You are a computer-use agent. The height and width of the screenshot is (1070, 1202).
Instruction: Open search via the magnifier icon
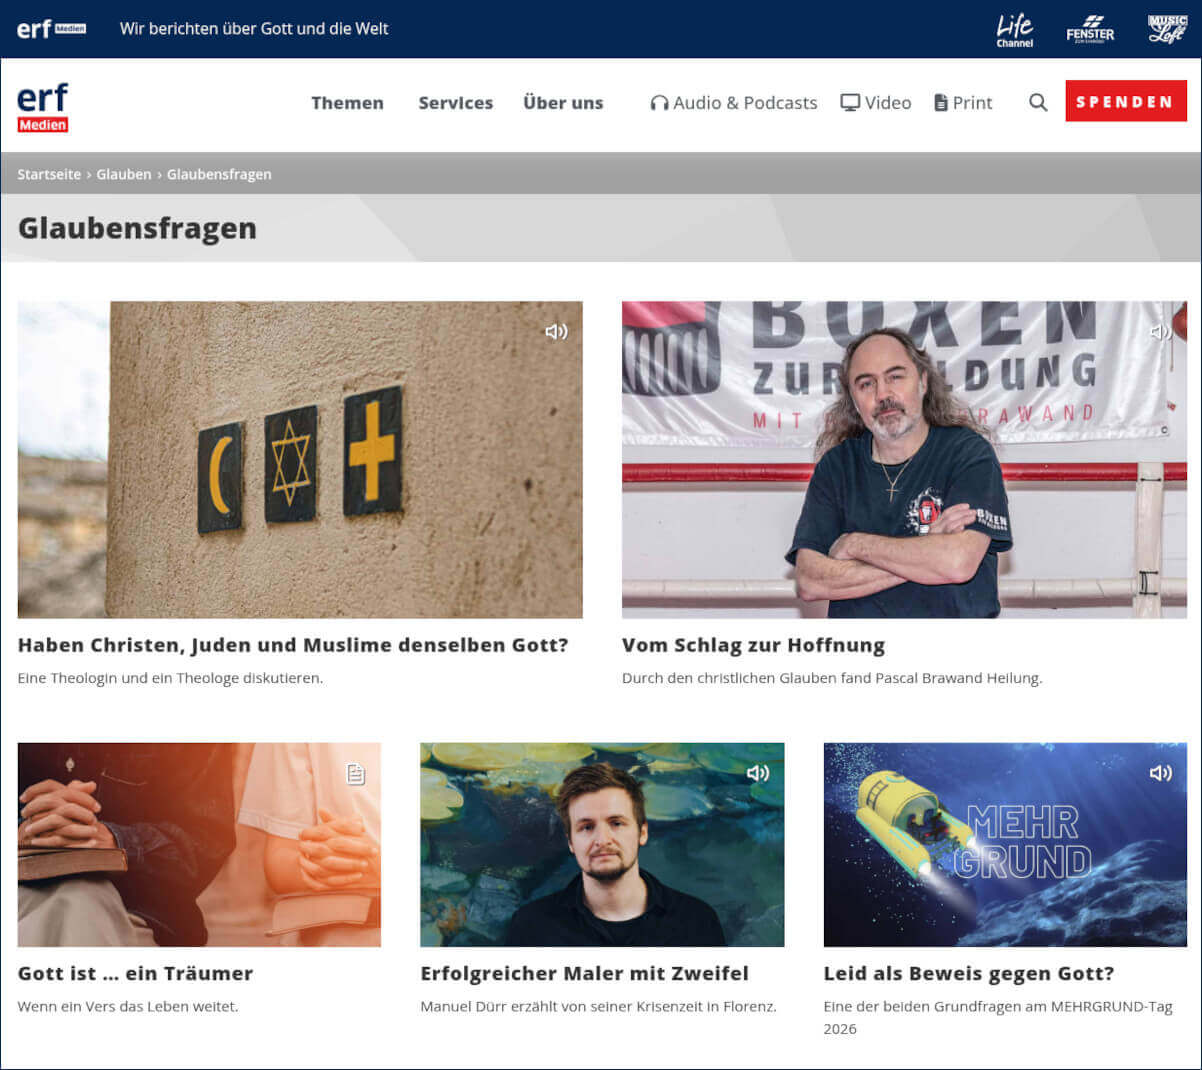pyautogui.click(x=1037, y=102)
